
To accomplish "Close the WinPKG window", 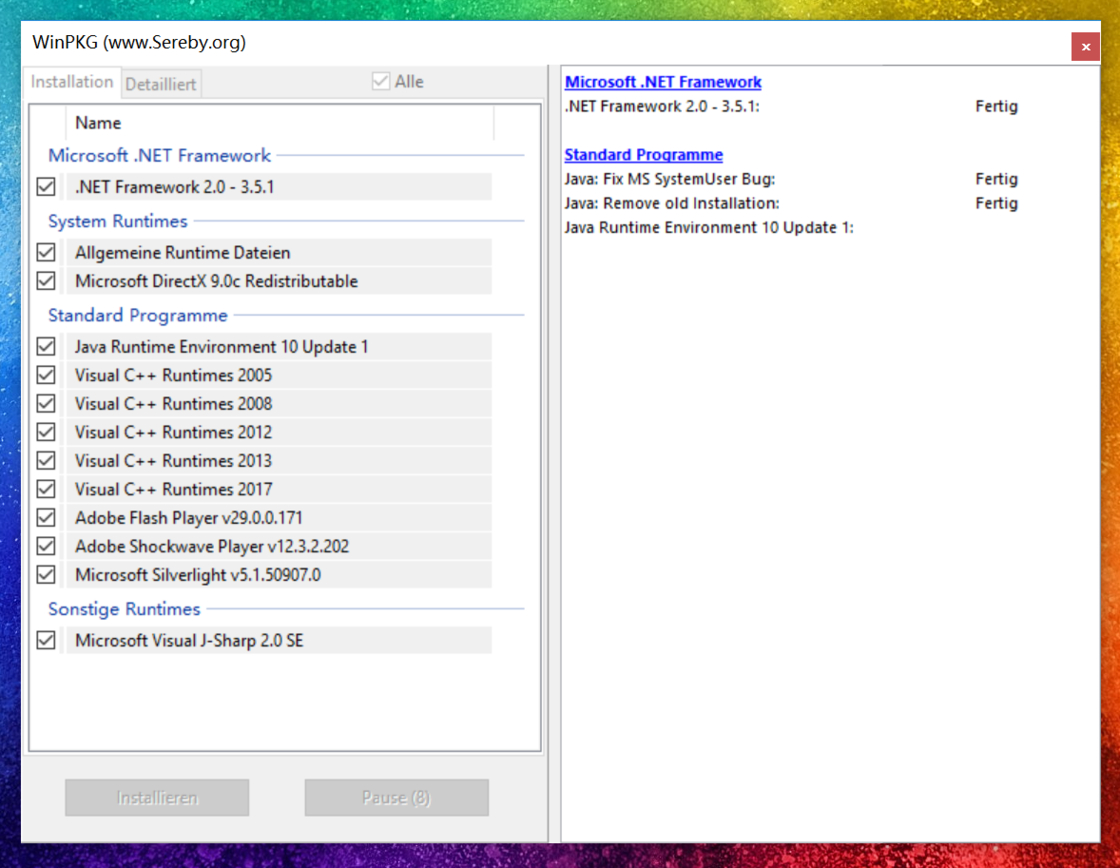I will [1085, 47].
